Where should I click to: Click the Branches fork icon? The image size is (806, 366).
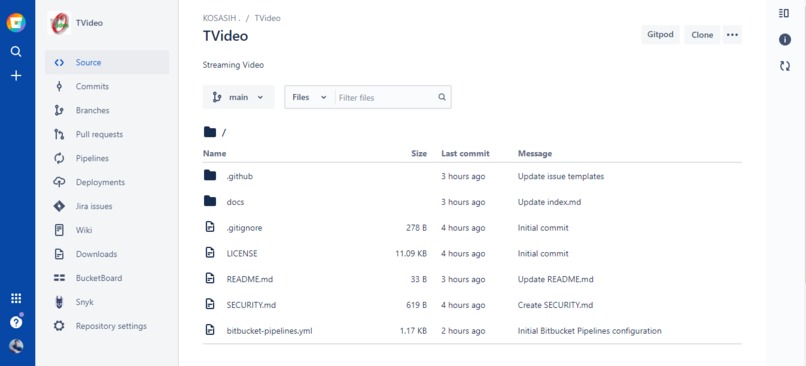(x=59, y=111)
